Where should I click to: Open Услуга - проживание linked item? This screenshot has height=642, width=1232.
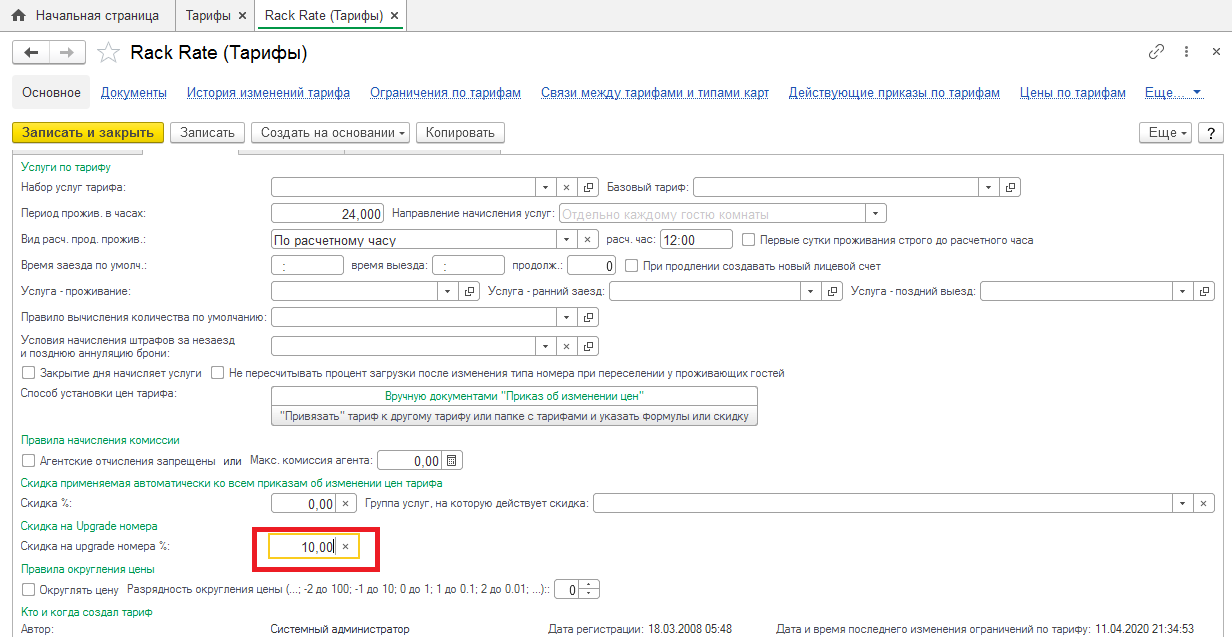(470, 291)
